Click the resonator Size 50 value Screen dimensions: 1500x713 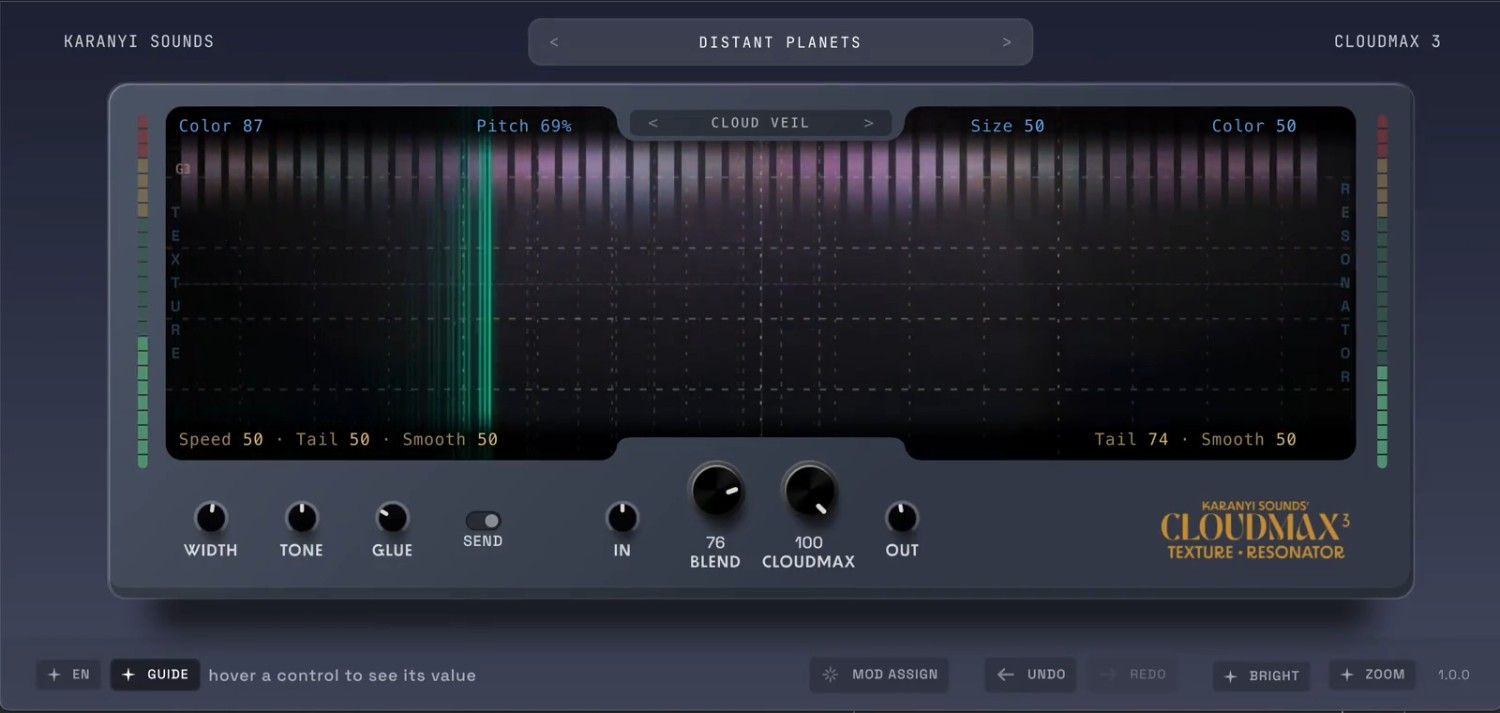click(1007, 126)
